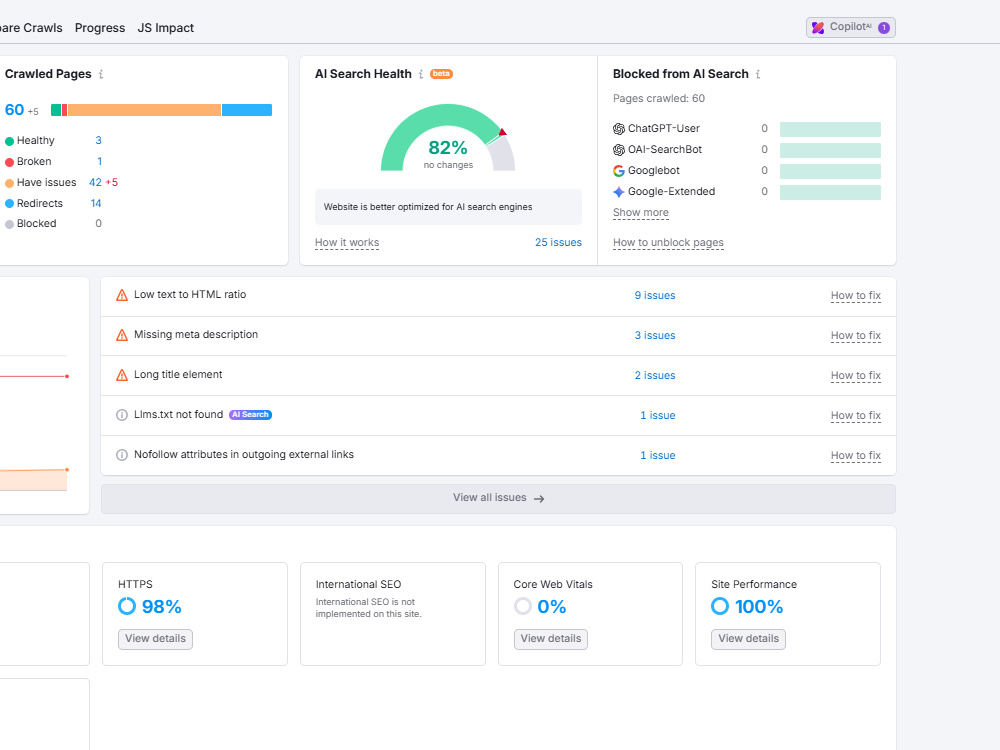Open How to fix for Low text ratio
This screenshot has height=750, width=1000.
856,295
